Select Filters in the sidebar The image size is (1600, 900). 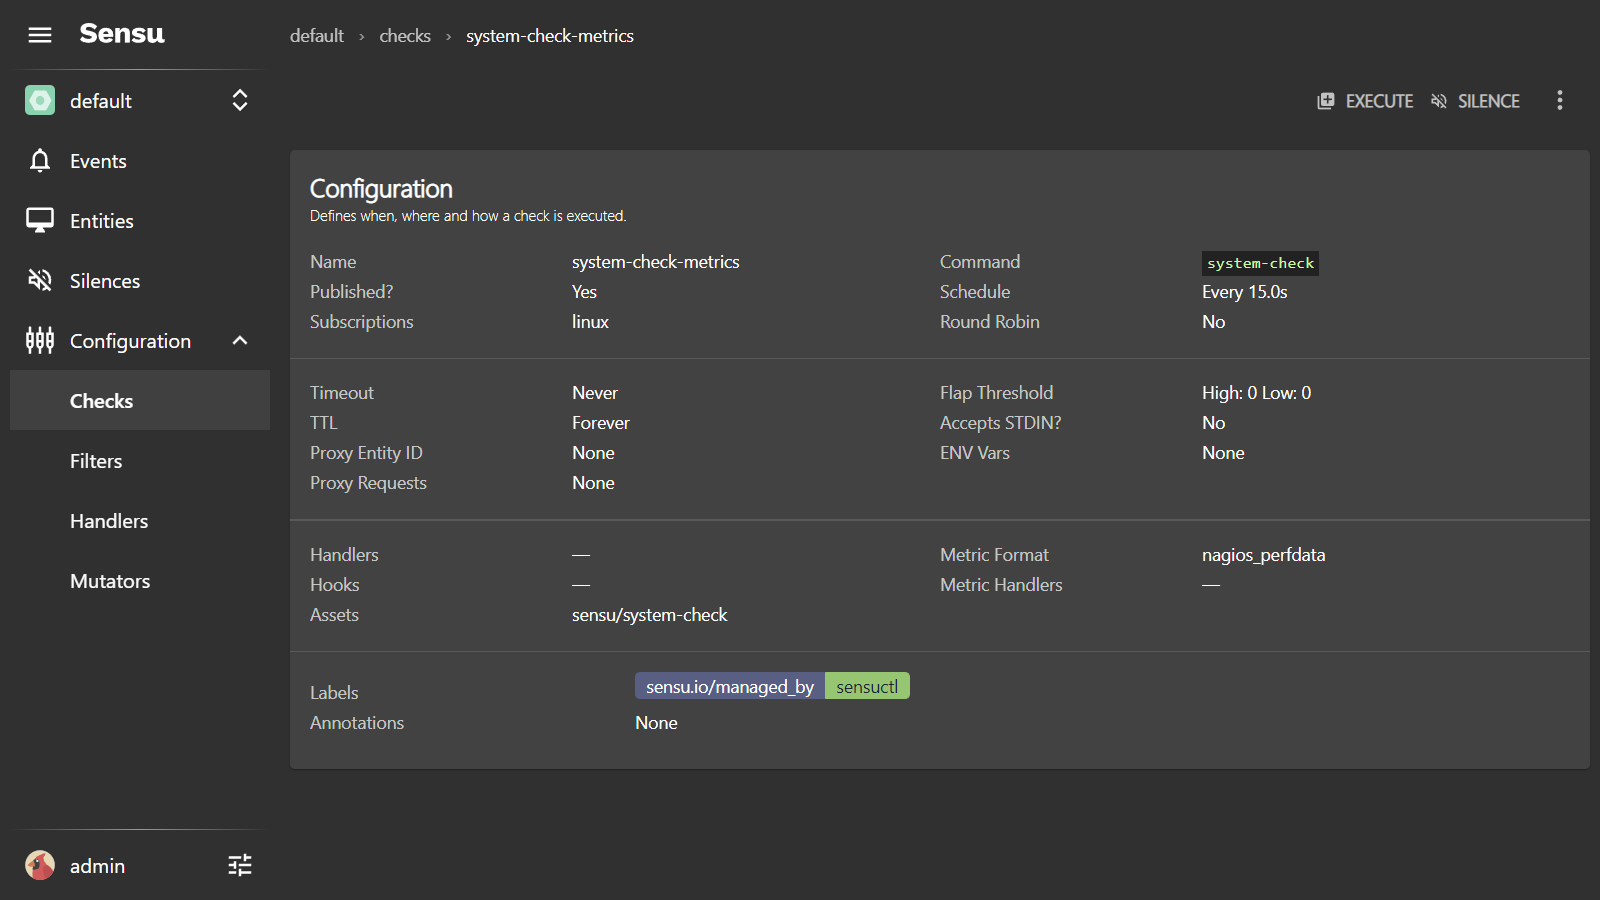[96, 461]
